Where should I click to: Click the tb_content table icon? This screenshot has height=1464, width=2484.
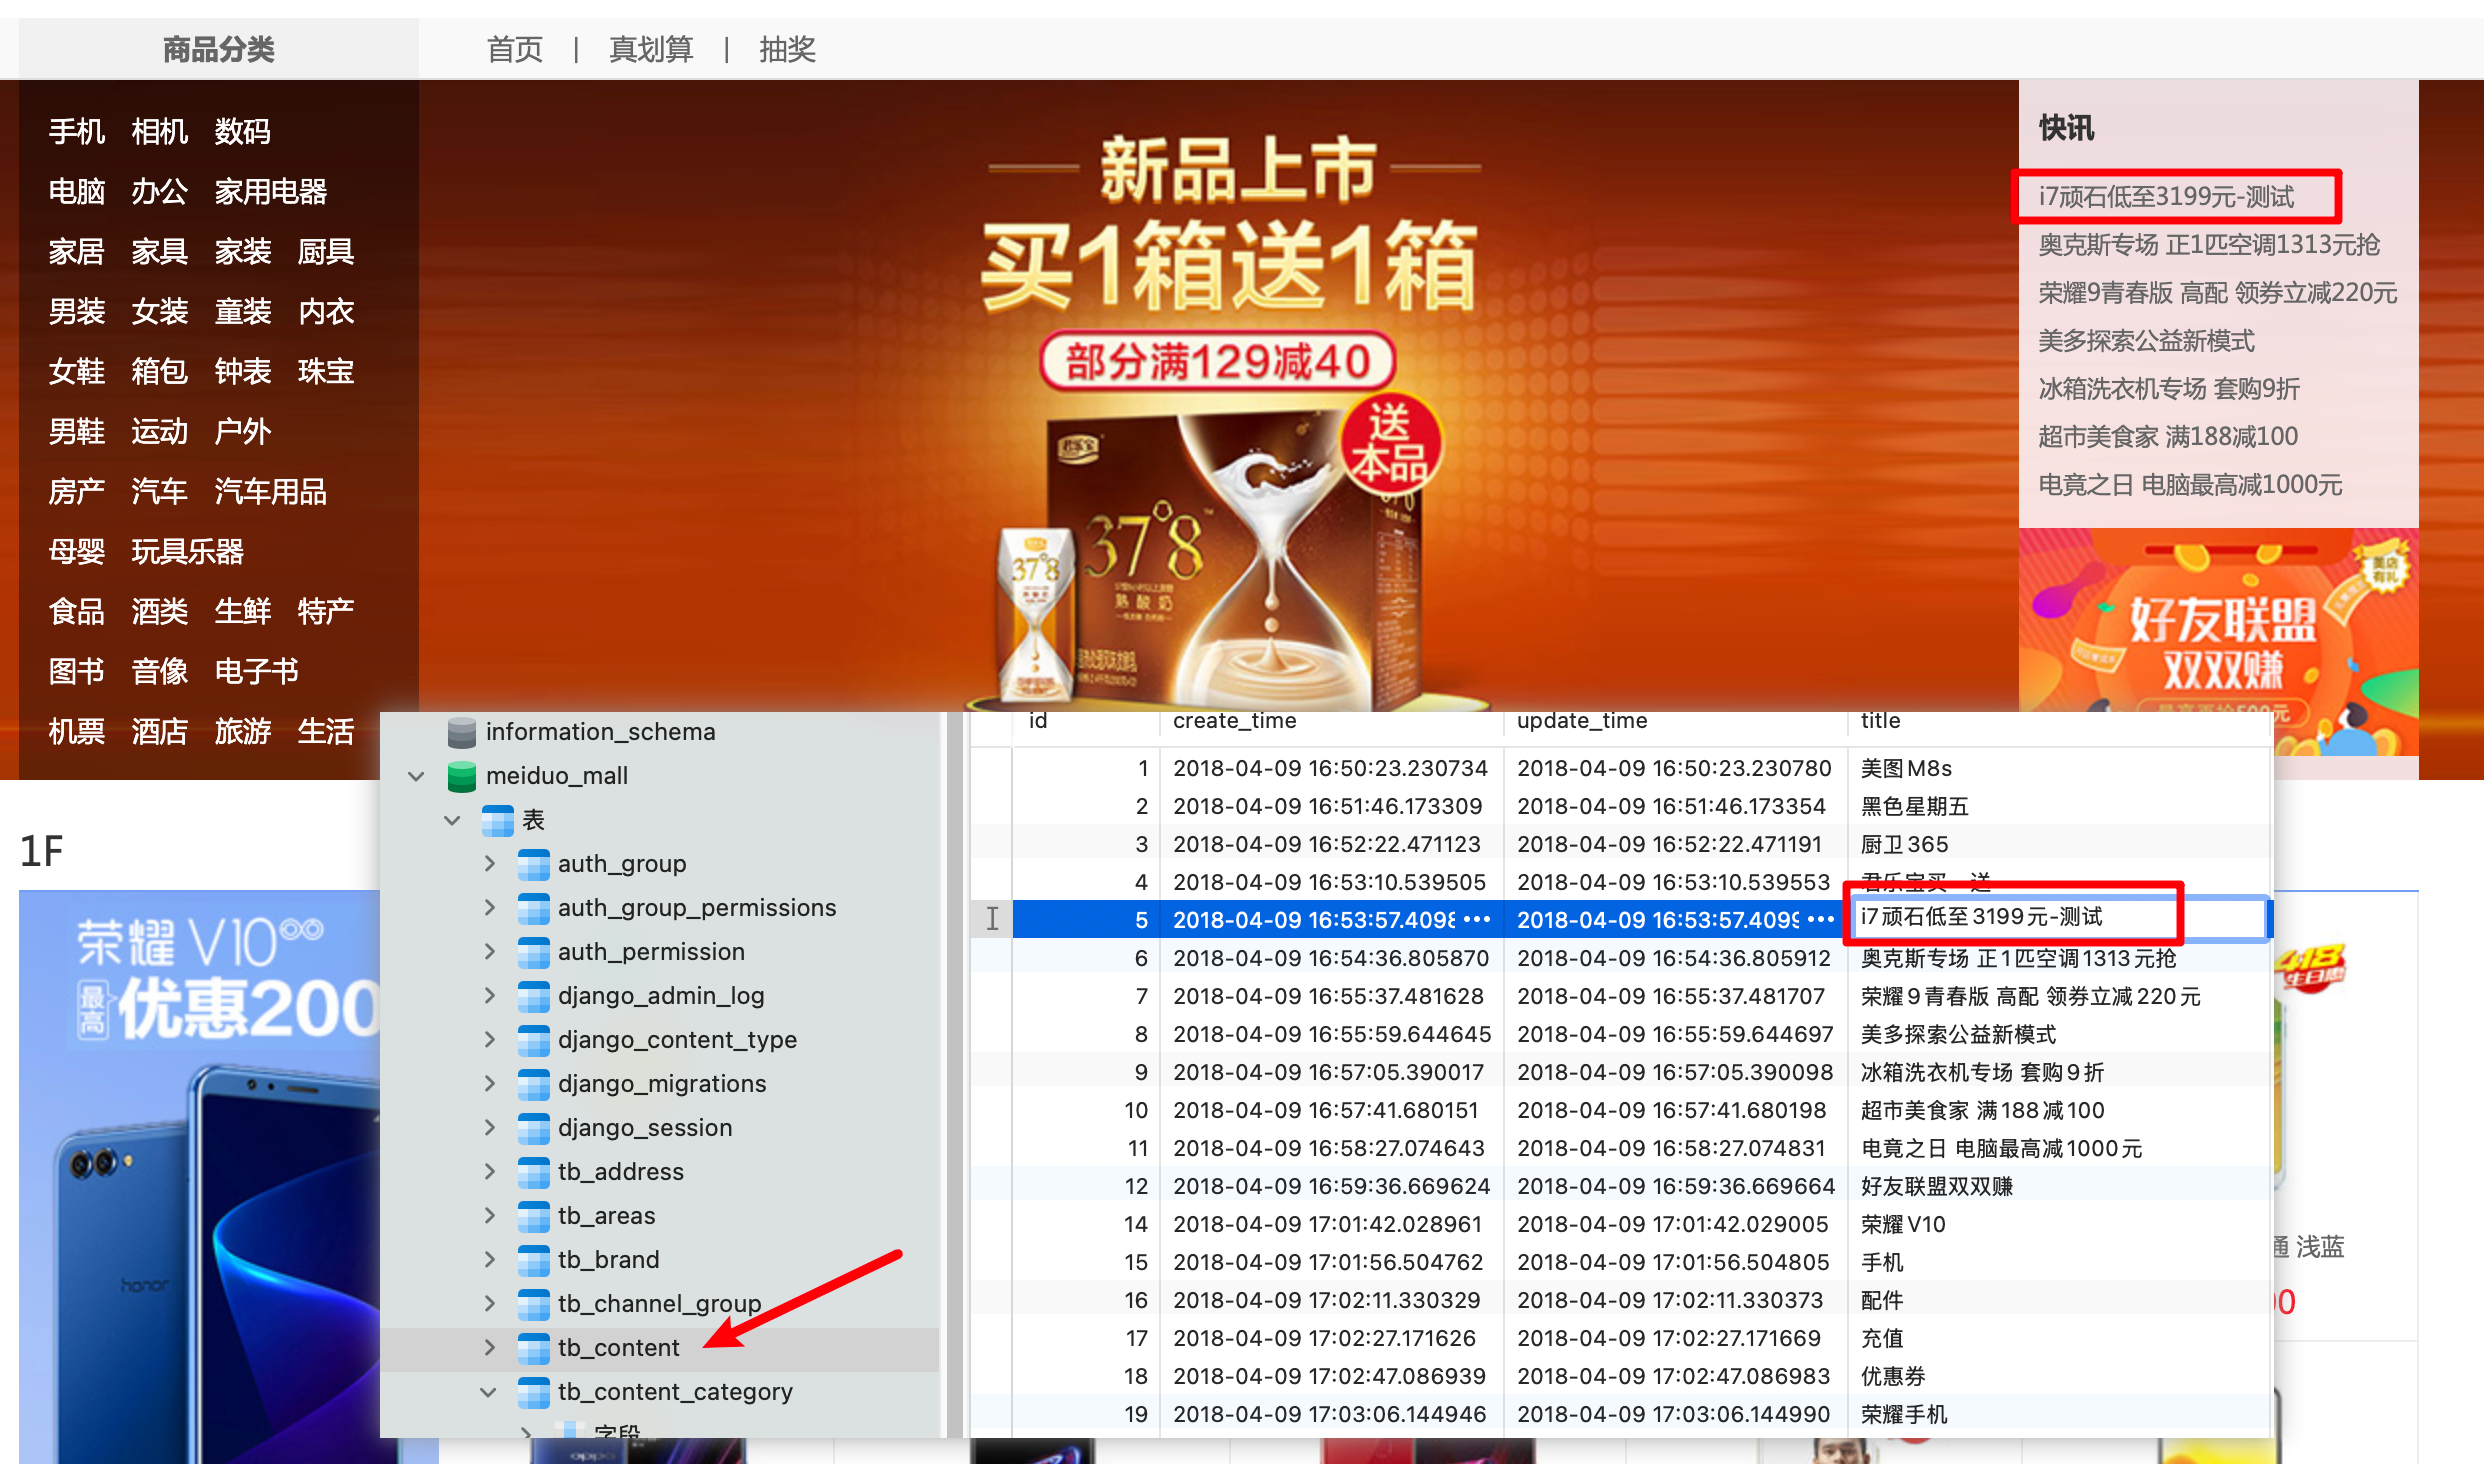pyautogui.click(x=533, y=1348)
